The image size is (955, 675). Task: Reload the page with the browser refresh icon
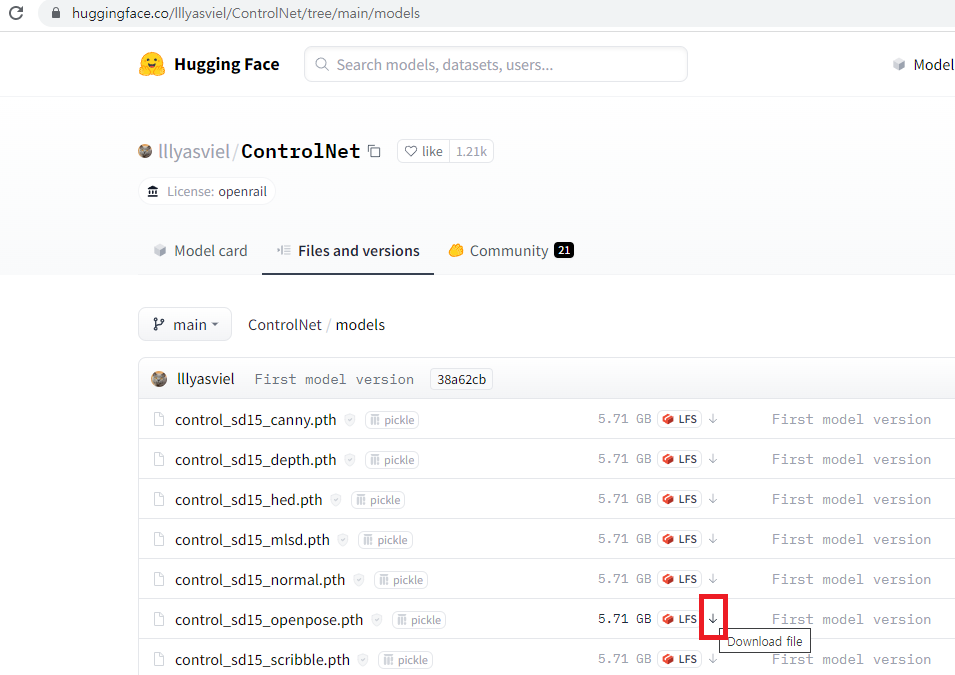[x=16, y=13]
